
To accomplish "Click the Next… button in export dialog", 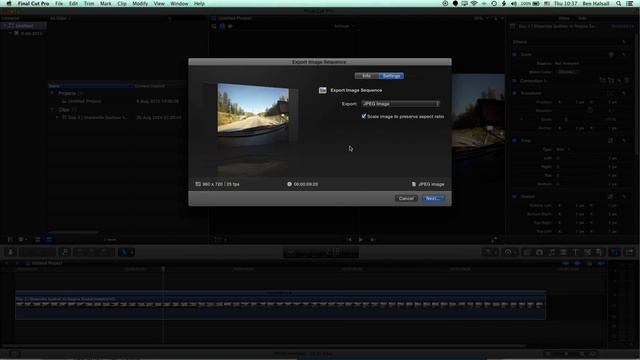I will 433,198.
